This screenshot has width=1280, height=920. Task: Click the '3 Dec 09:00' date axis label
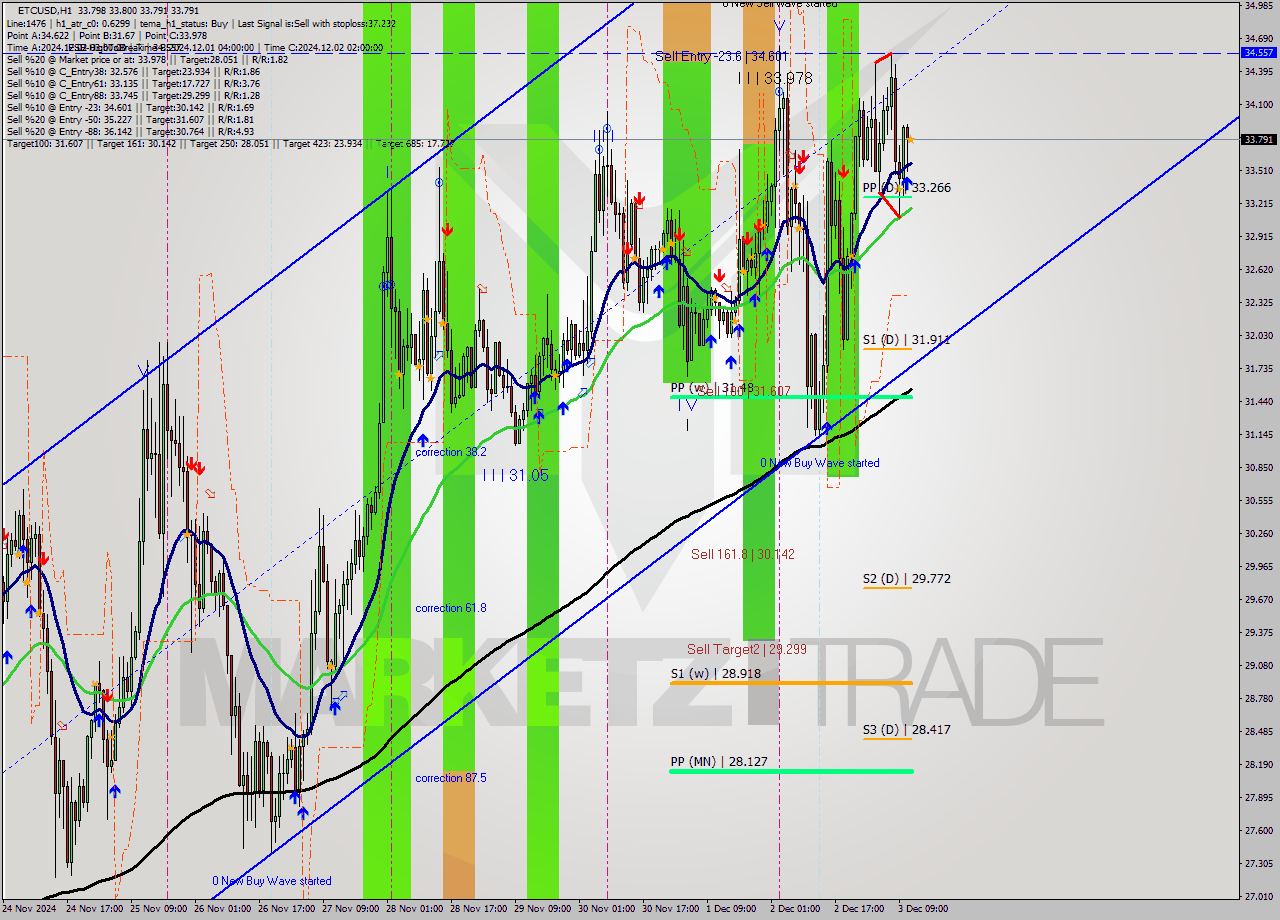click(923, 909)
